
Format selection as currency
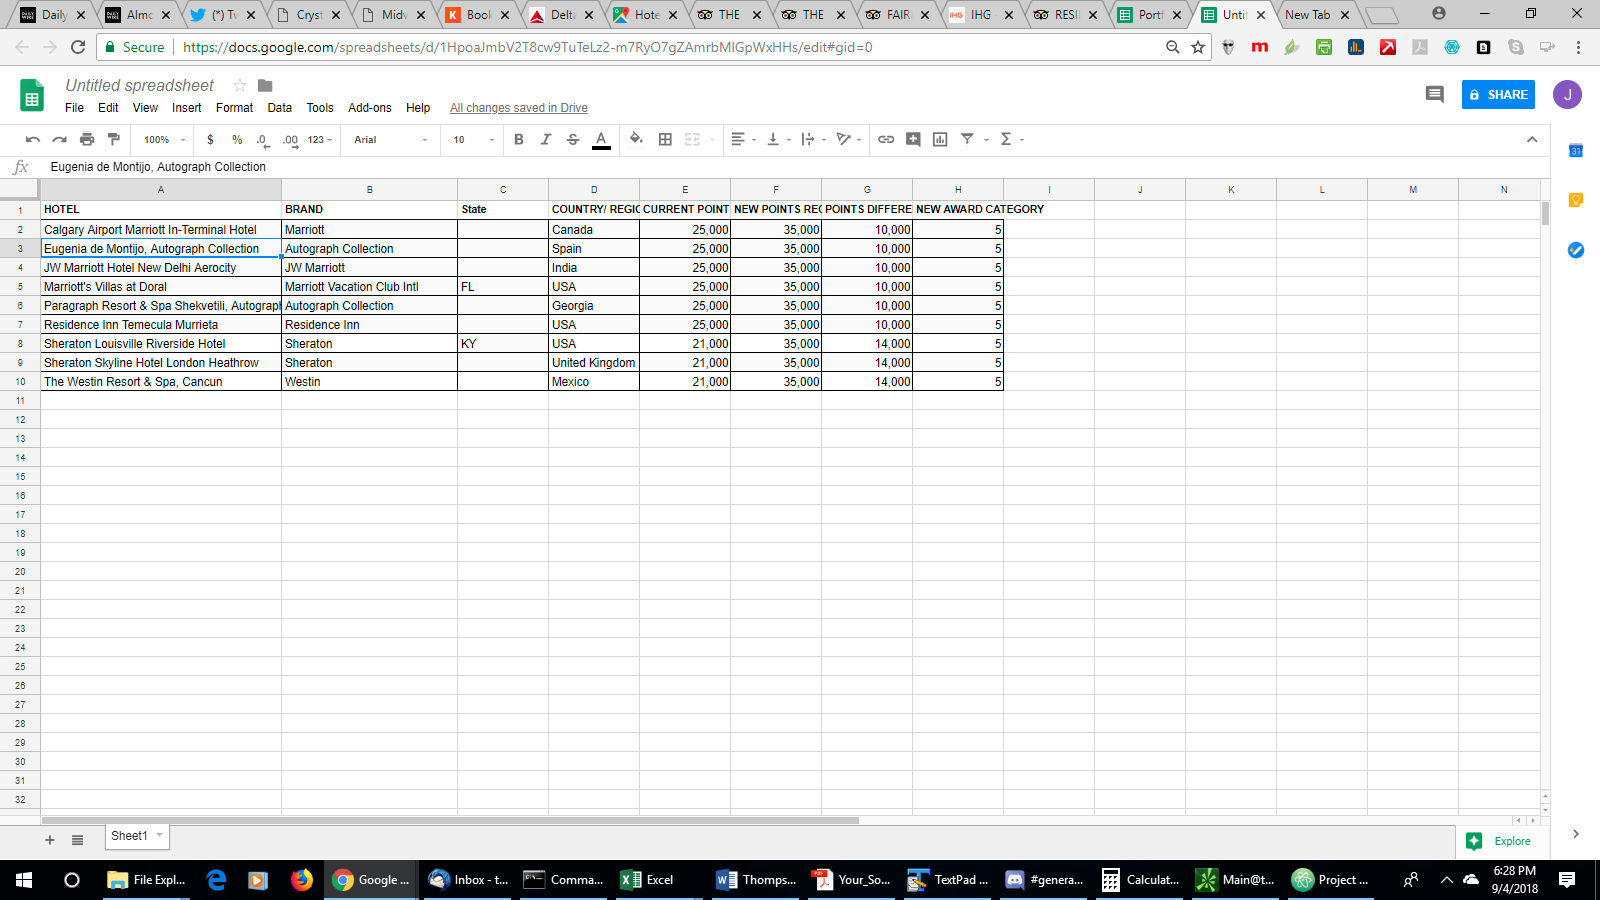tap(210, 139)
